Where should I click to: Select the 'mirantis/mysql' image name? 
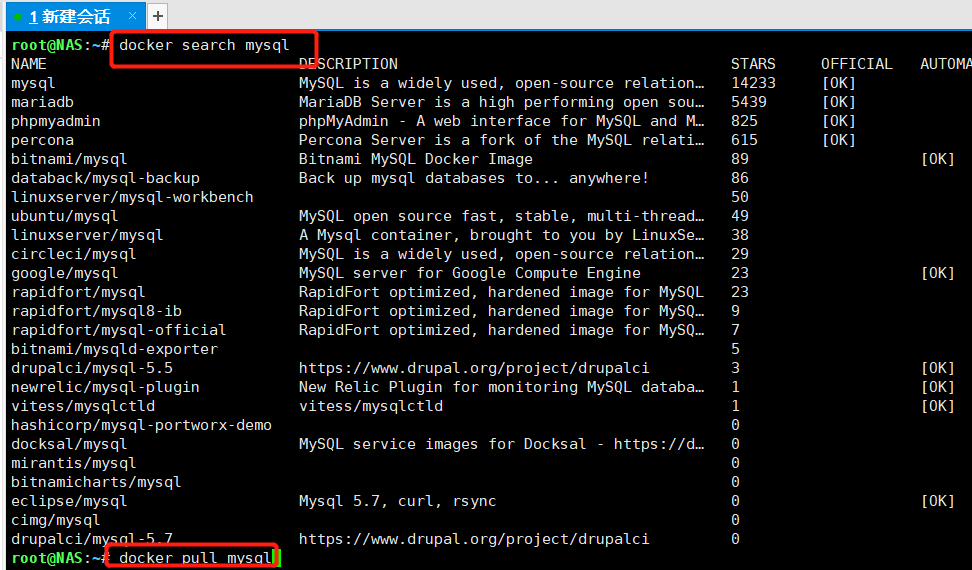click(73, 463)
